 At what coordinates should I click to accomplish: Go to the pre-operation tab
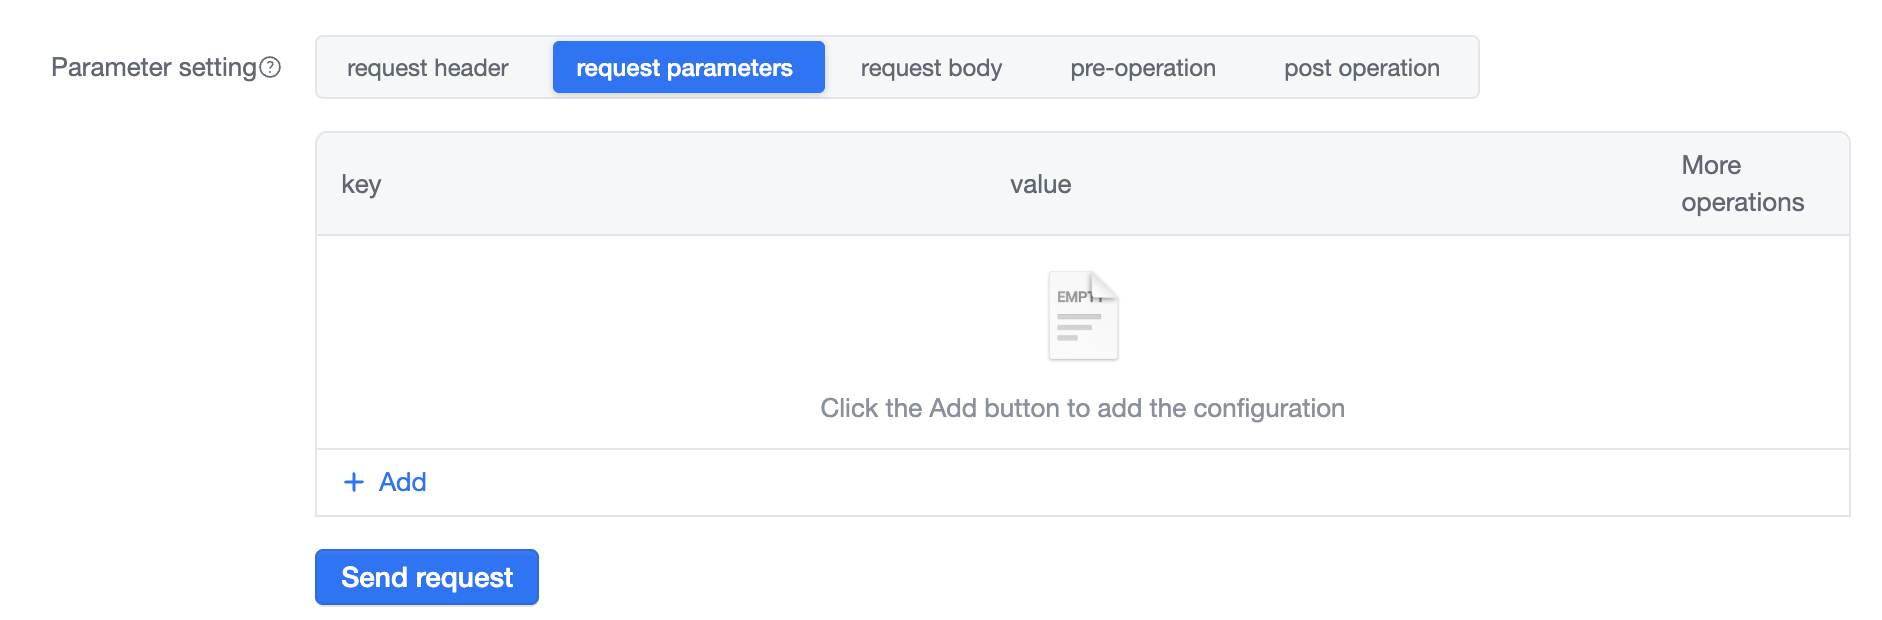(x=1143, y=68)
